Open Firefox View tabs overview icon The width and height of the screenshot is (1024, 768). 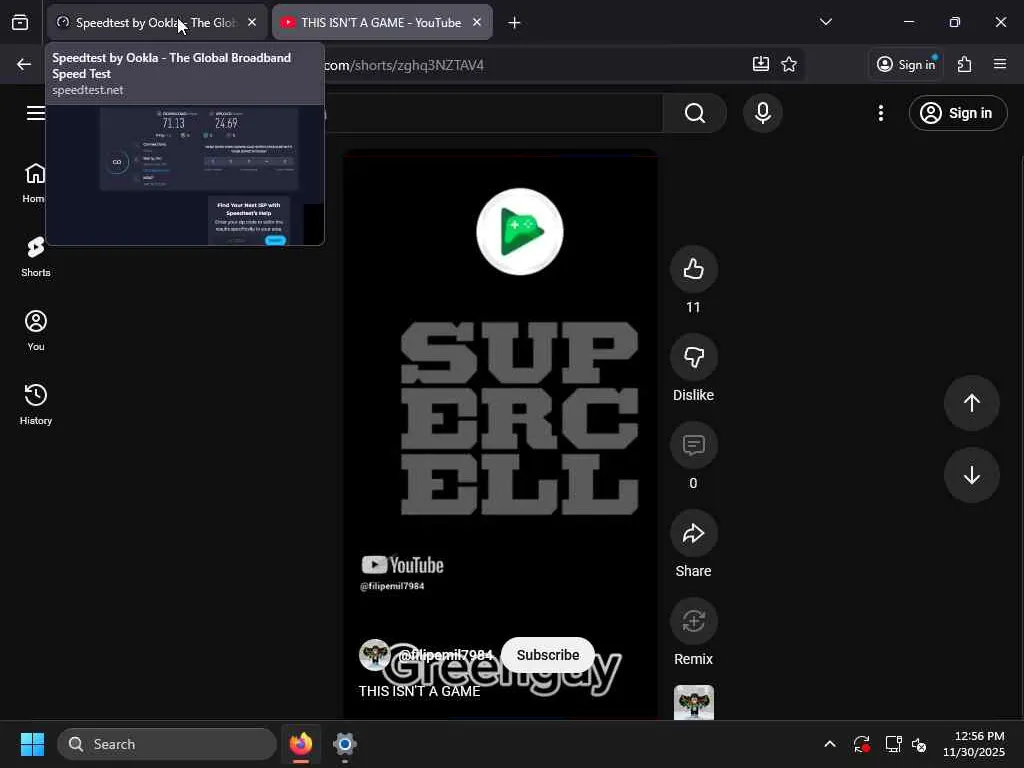(x=20, y=22)
